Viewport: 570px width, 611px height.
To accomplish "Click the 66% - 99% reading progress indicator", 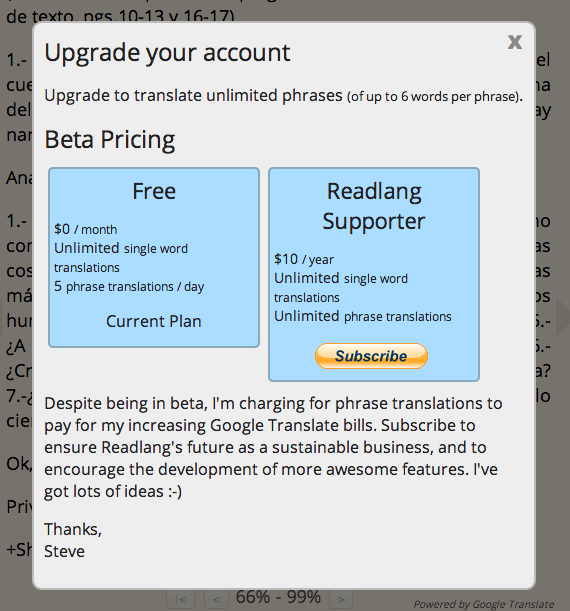I will click(x=278, y=597).
